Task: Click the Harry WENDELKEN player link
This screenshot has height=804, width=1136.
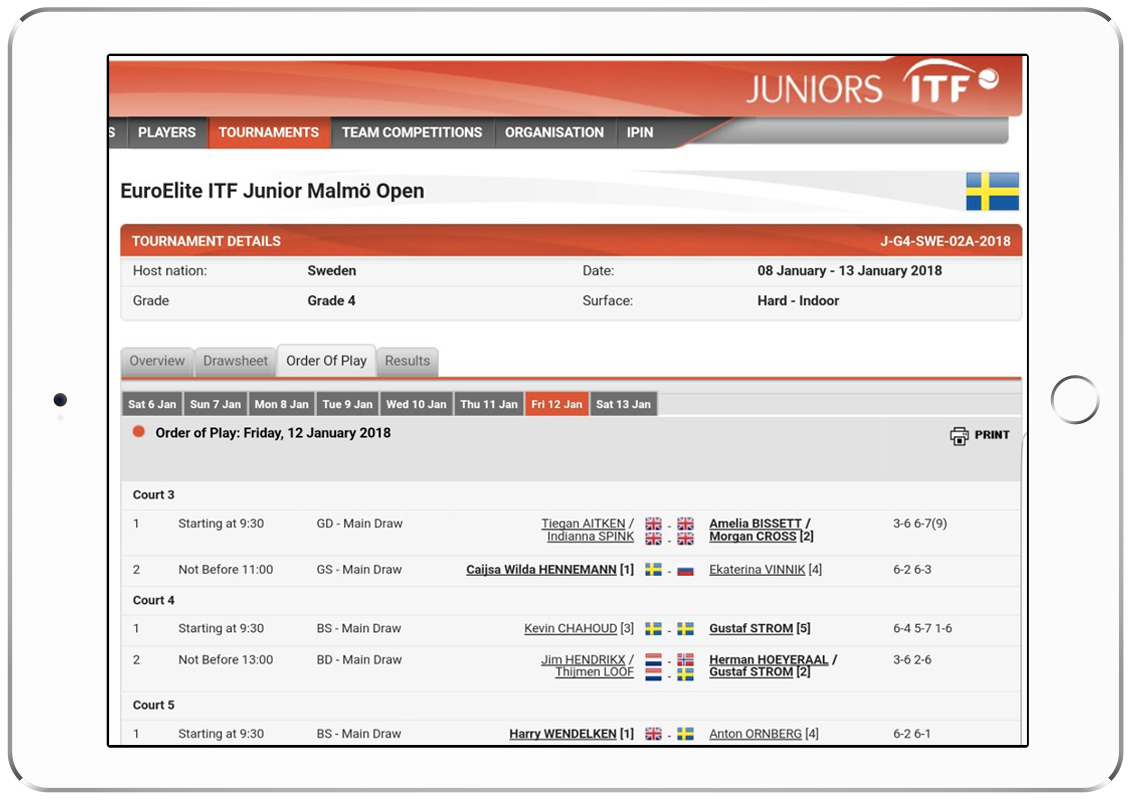Action: coord(561,733)
